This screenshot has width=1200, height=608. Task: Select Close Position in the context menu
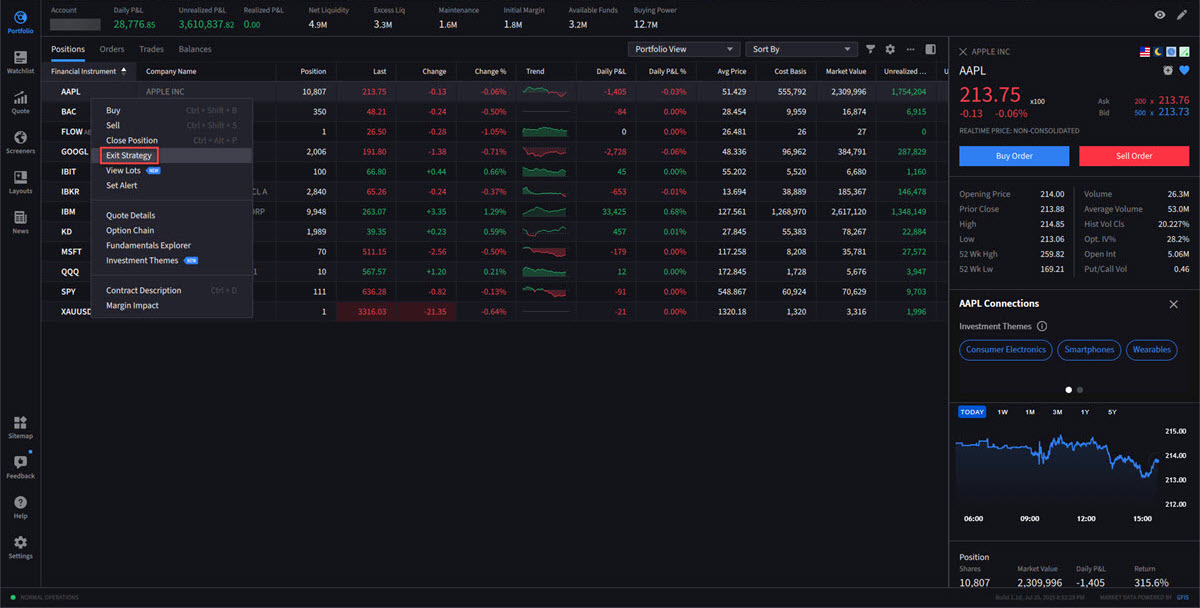click(171, 141)
